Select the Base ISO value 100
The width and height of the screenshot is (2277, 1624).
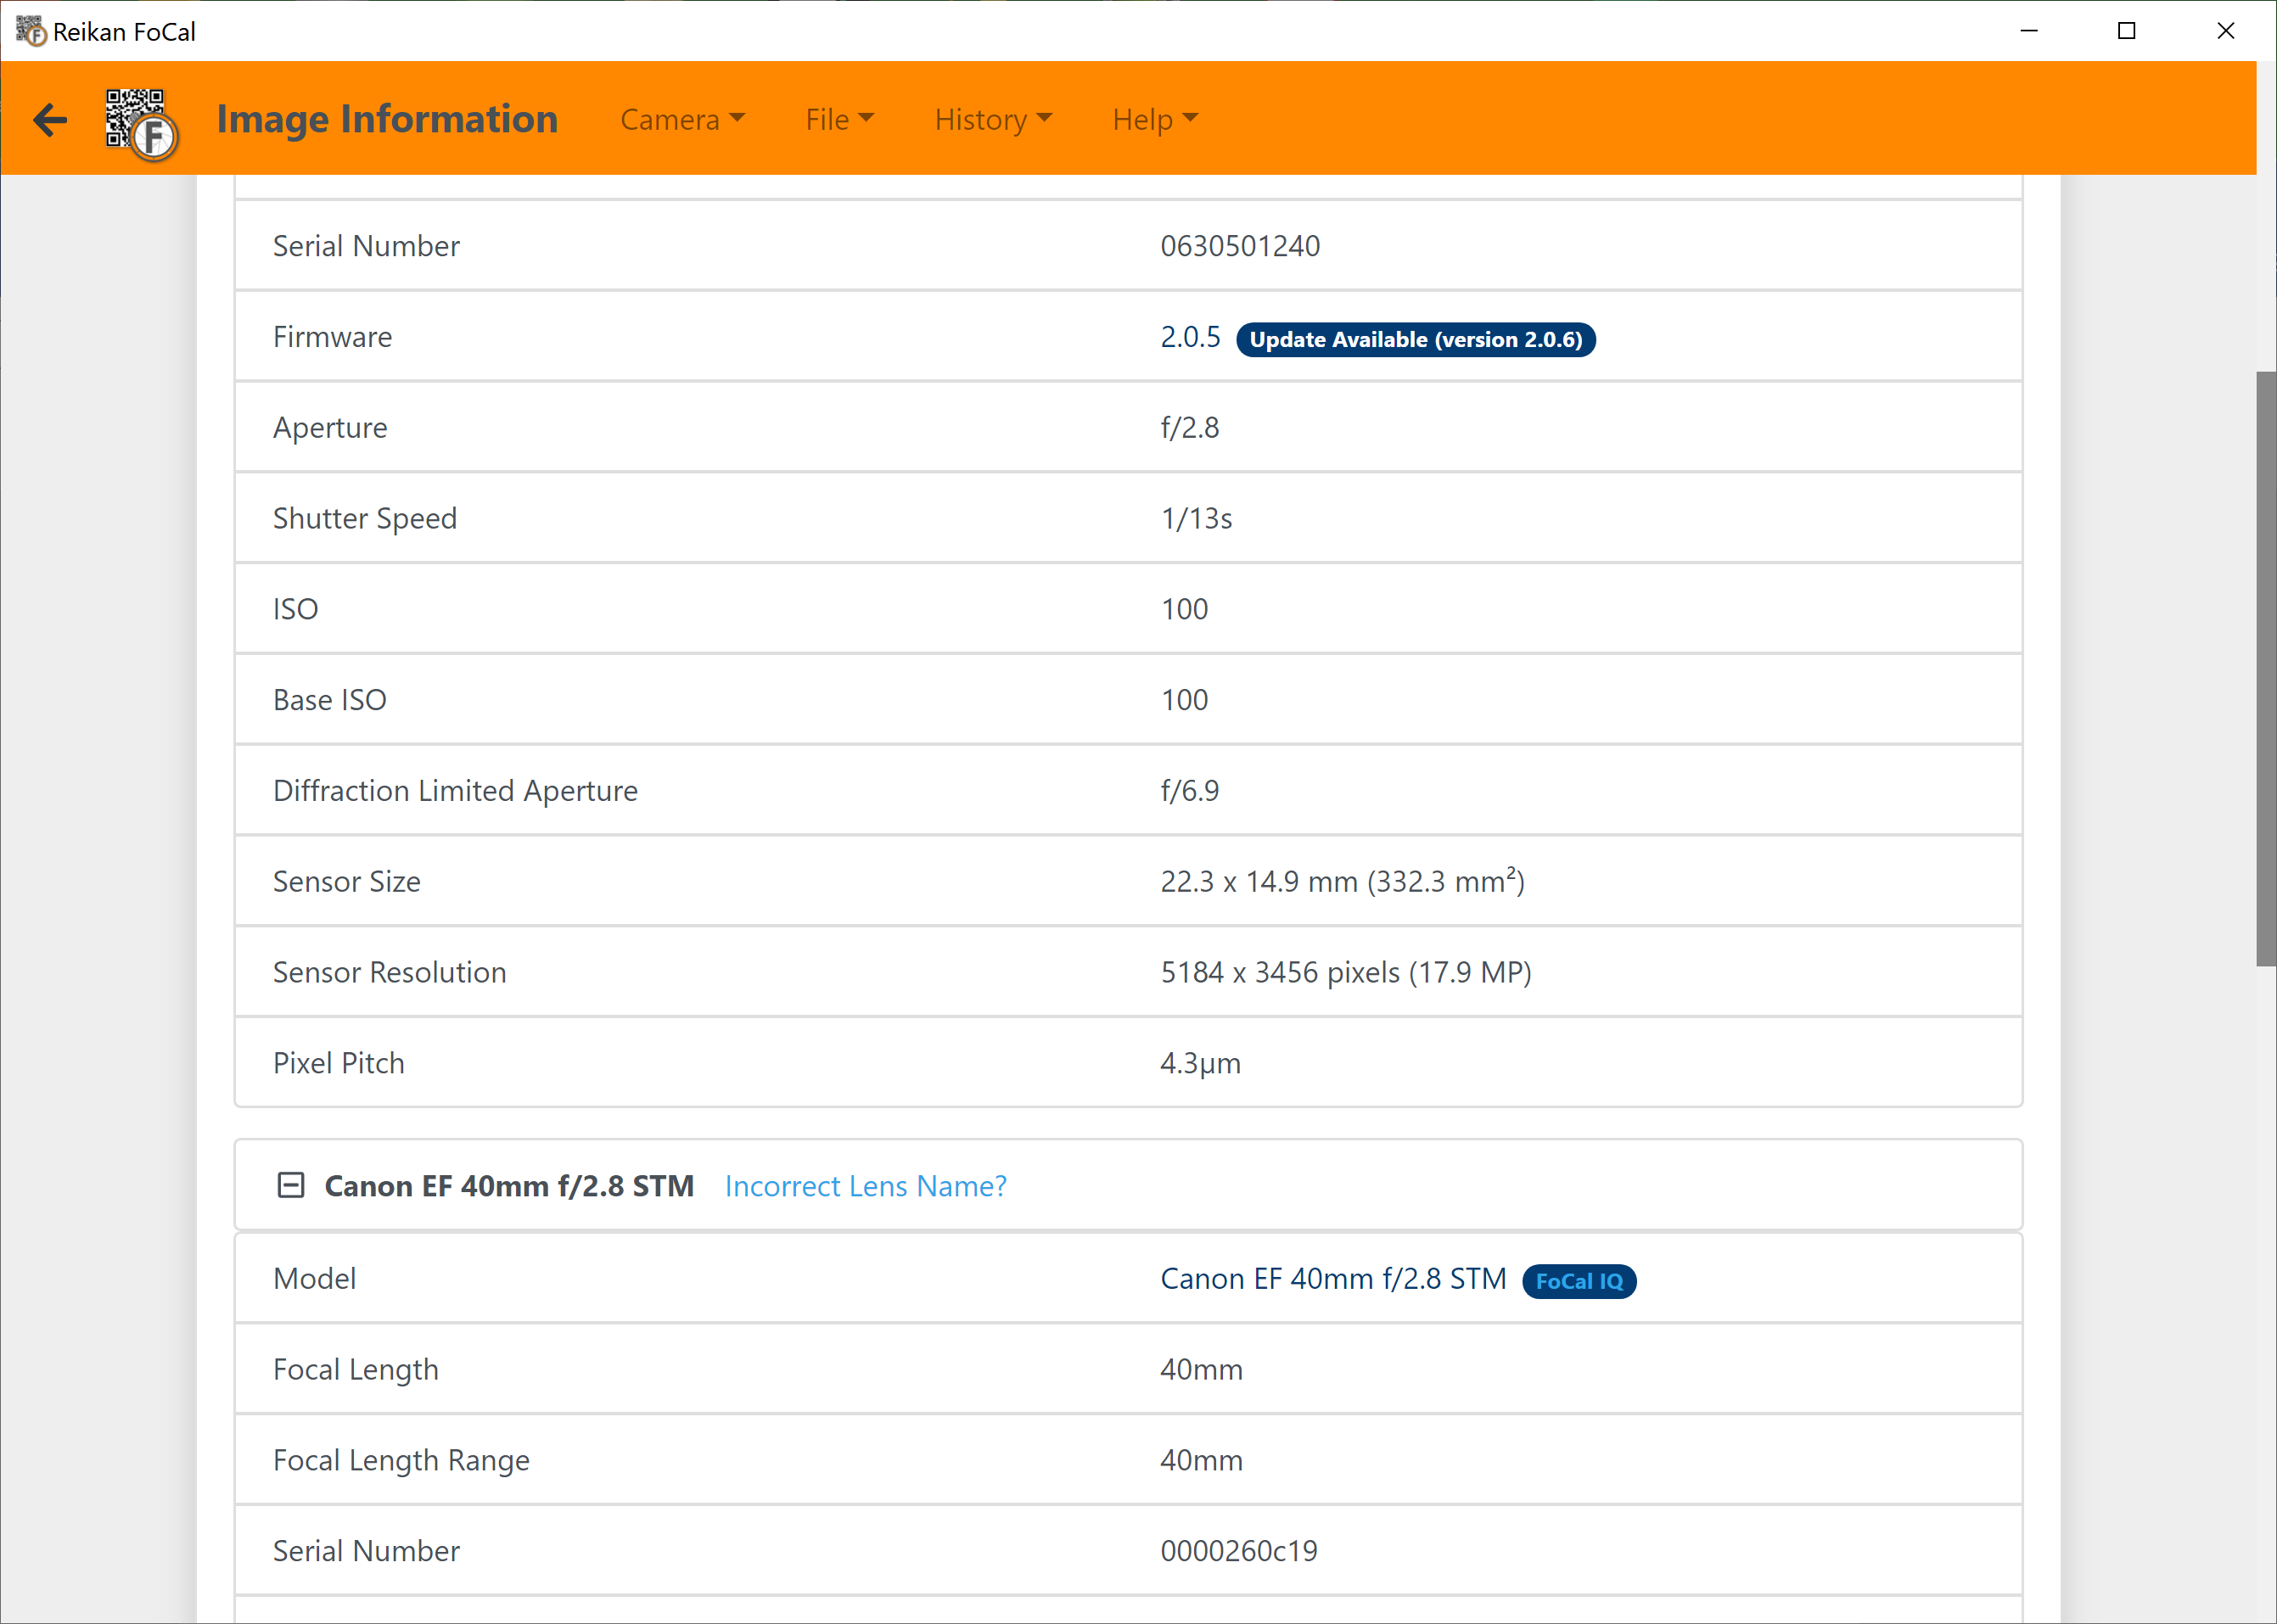click(1184, 701)
